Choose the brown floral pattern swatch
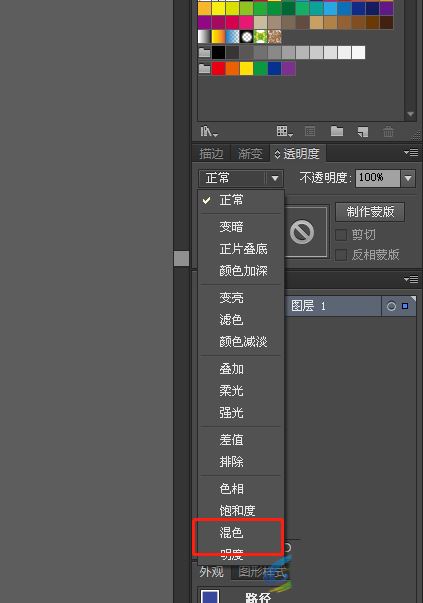The image size is (423, 603). coord(275,37)
